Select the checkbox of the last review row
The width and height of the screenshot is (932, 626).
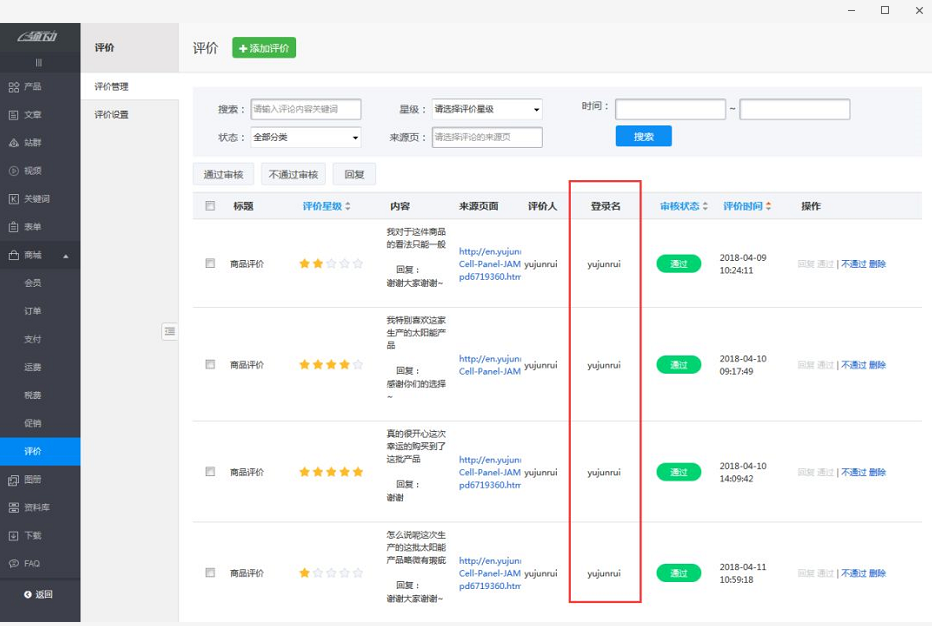[211, 572]
